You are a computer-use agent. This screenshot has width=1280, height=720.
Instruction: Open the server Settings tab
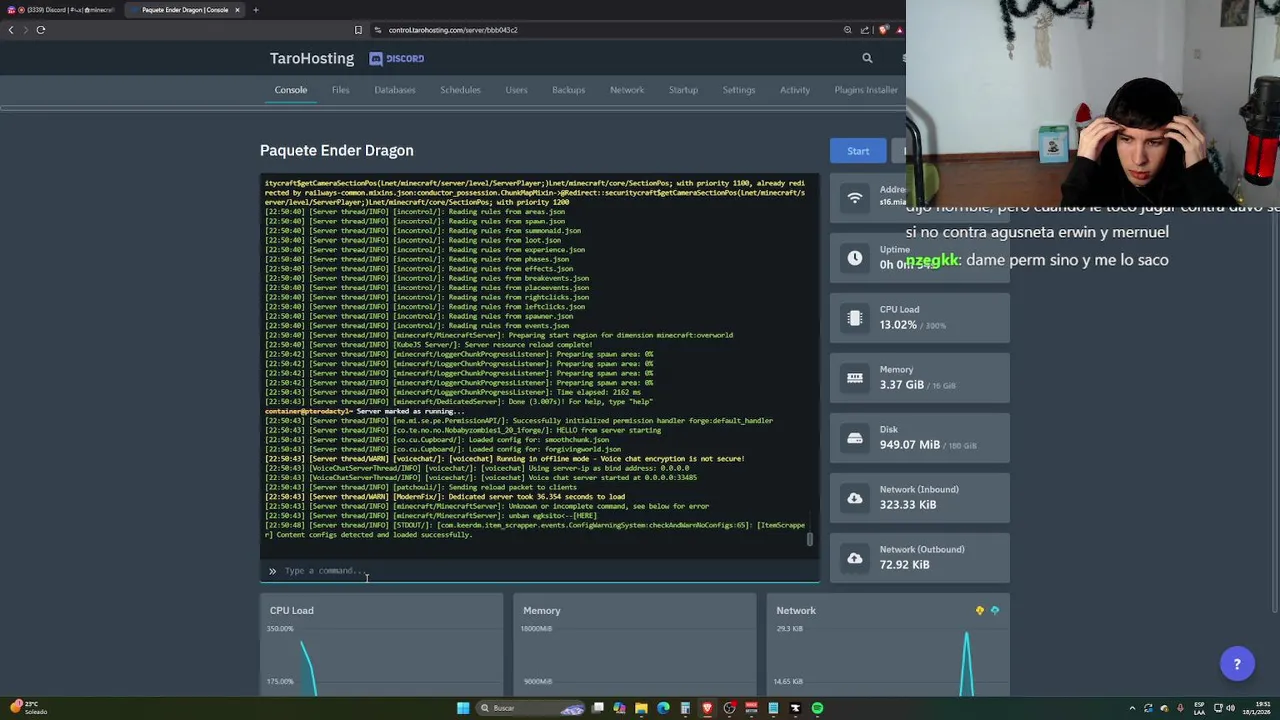(x=739, y=90)
